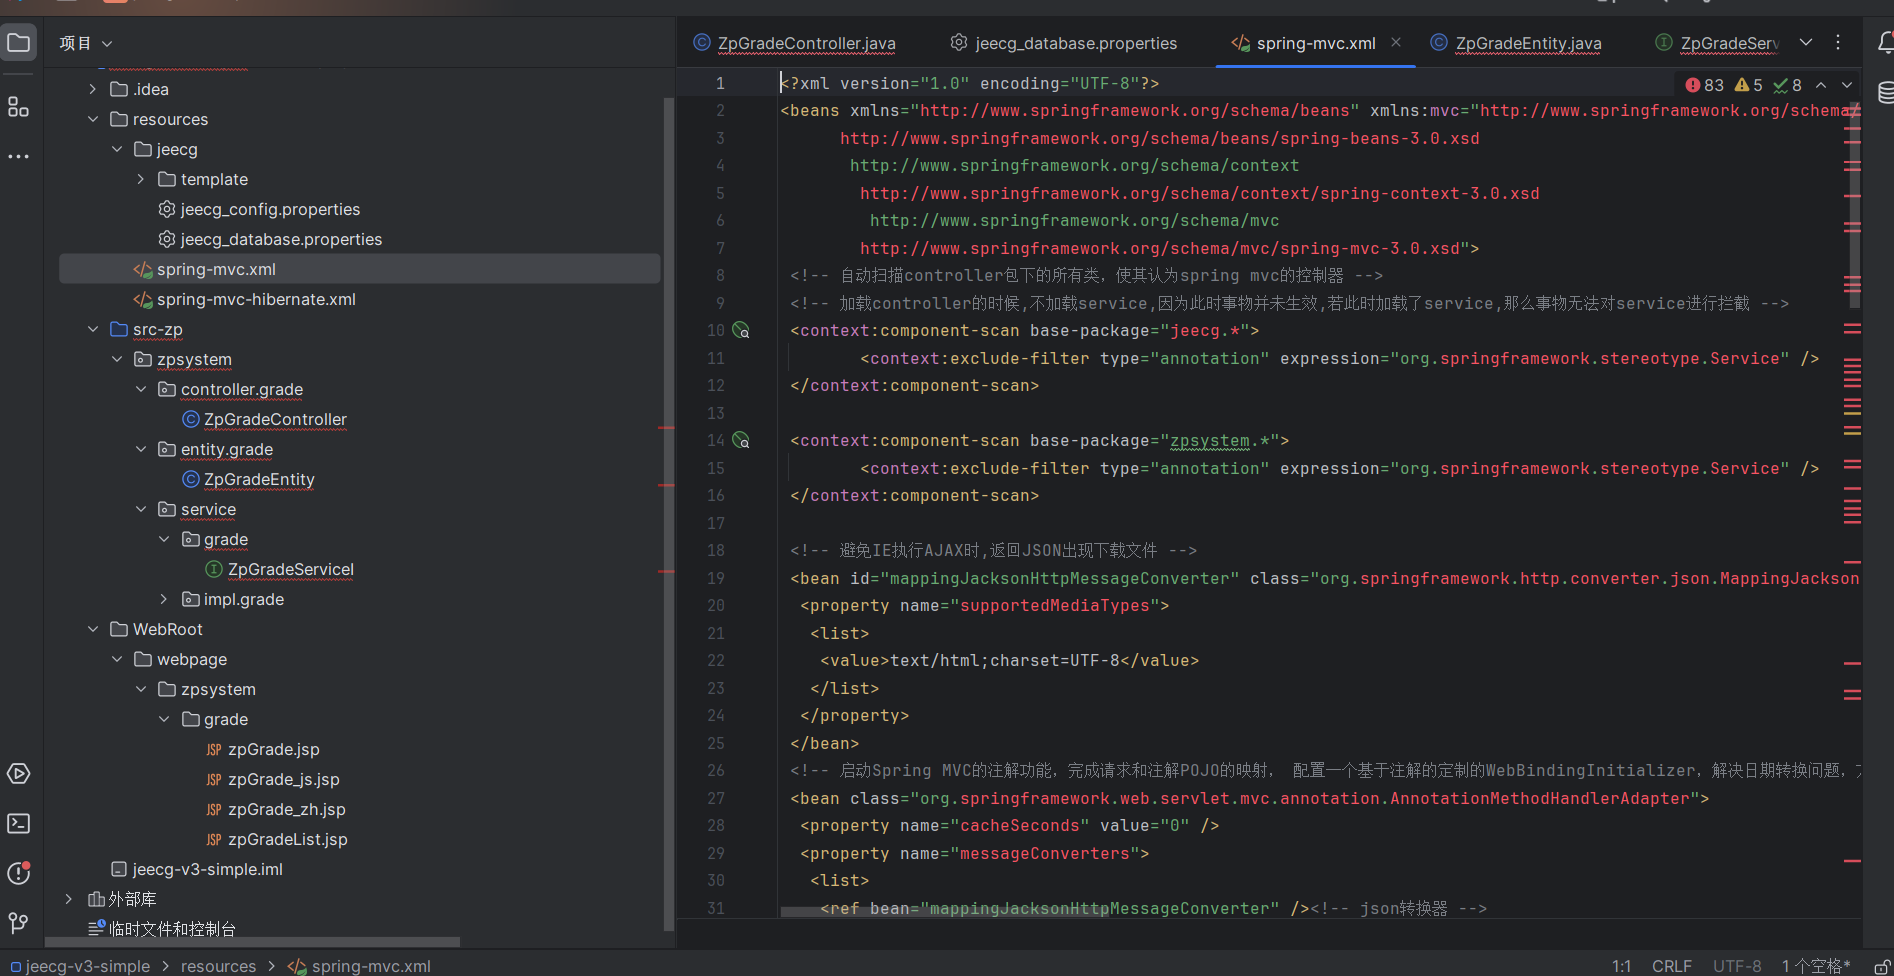Click editor vertical scrollbar thumb
The width and height of the screenshot is (1894, 976).
(1855, 203)
